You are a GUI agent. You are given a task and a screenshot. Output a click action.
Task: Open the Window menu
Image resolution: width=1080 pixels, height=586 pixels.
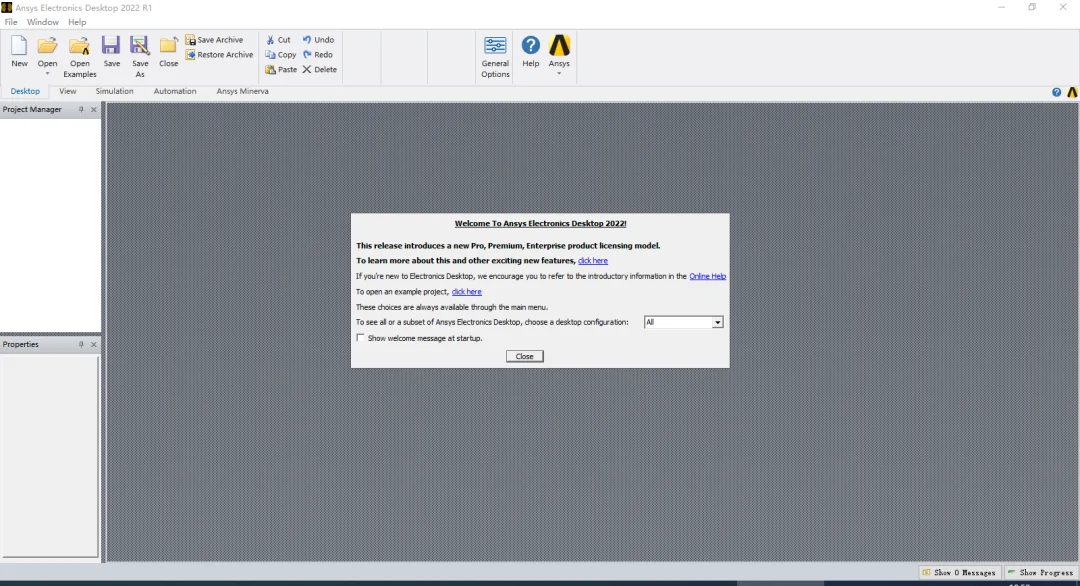[x=43, y=22]
